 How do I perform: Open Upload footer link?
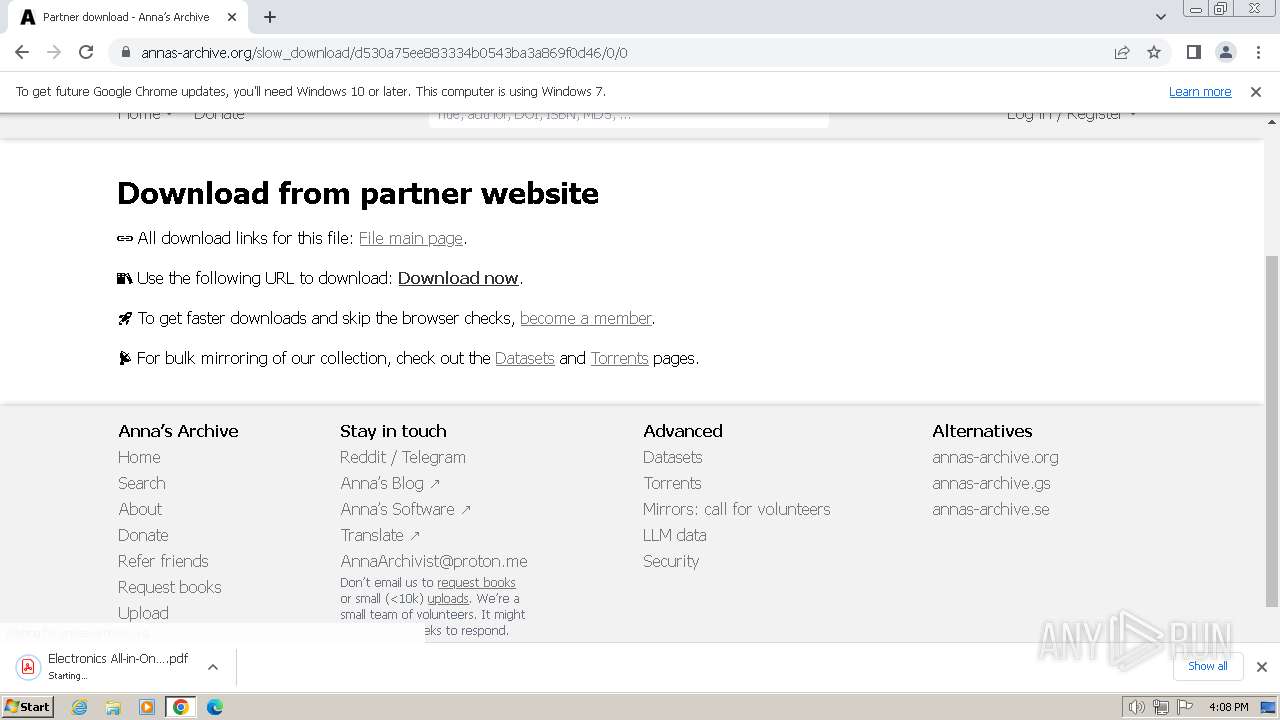[143, 613]
